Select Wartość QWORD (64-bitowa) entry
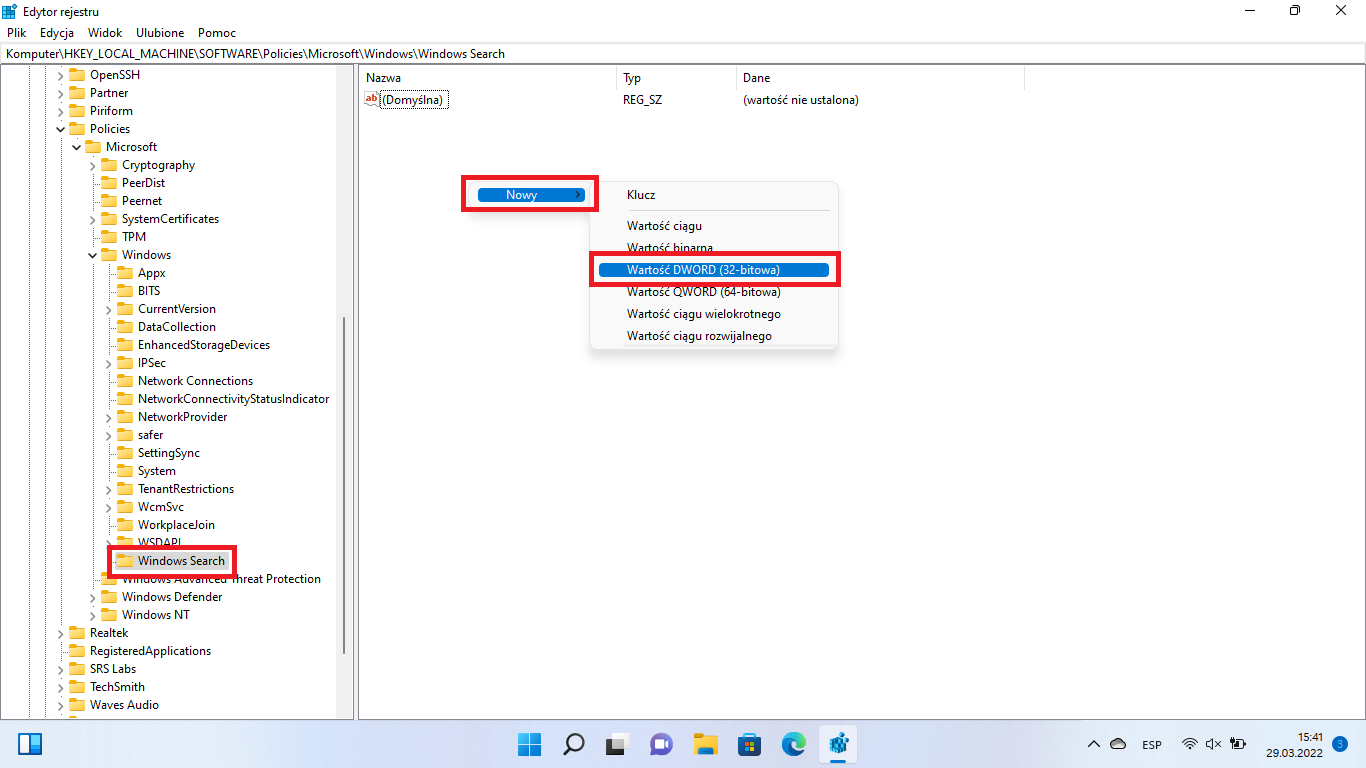 coord(714,292)
